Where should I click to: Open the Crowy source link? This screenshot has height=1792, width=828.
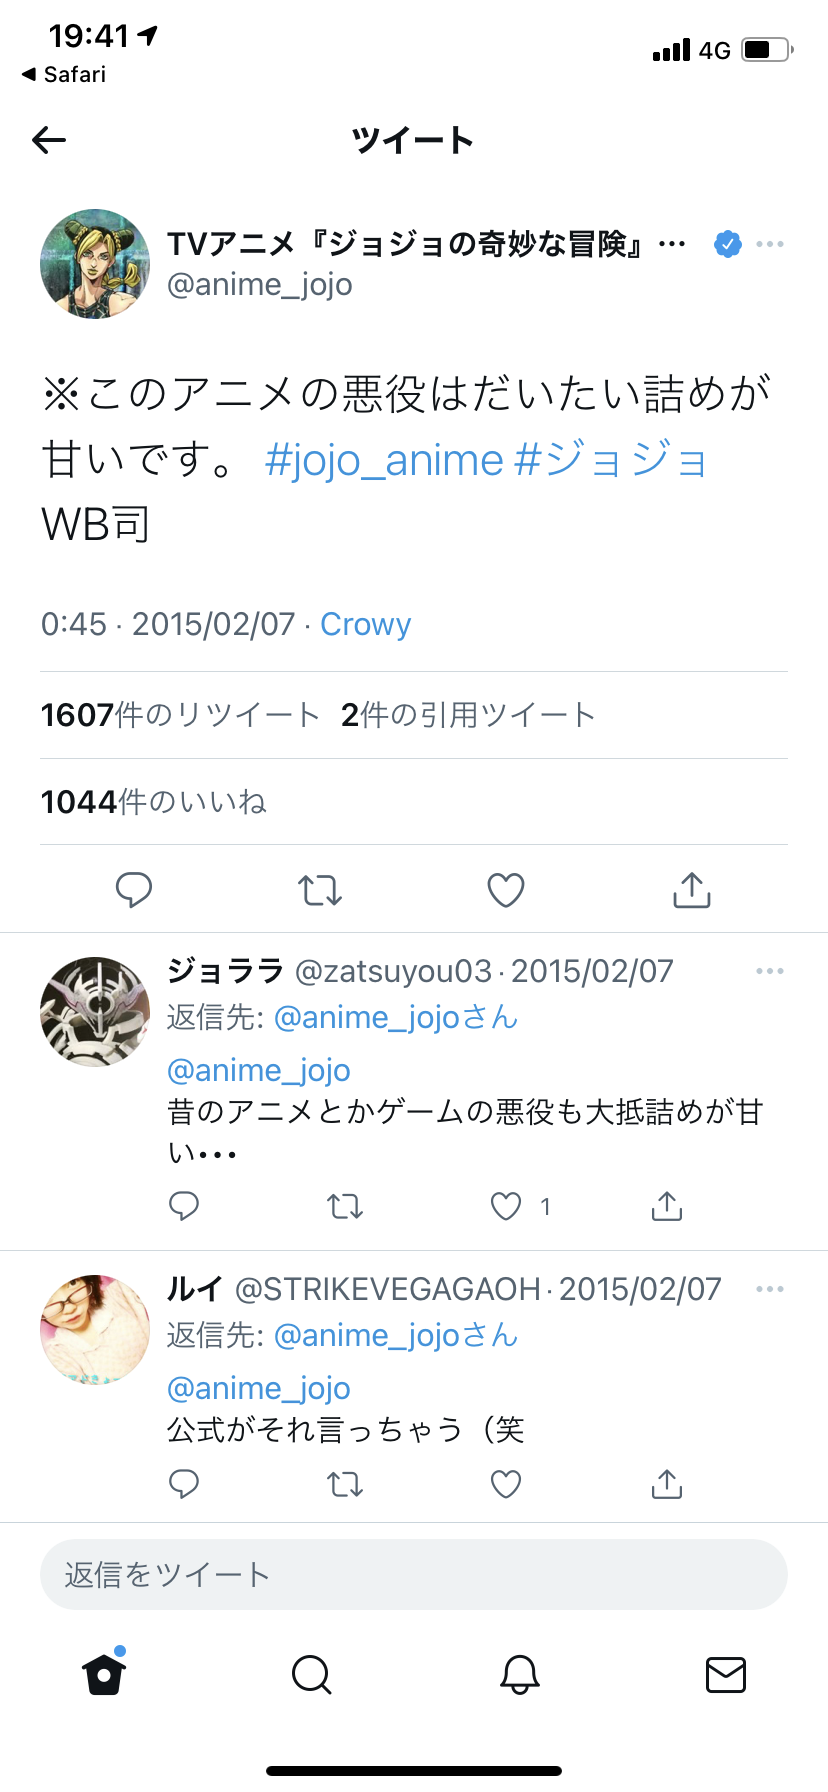(366, 624)
